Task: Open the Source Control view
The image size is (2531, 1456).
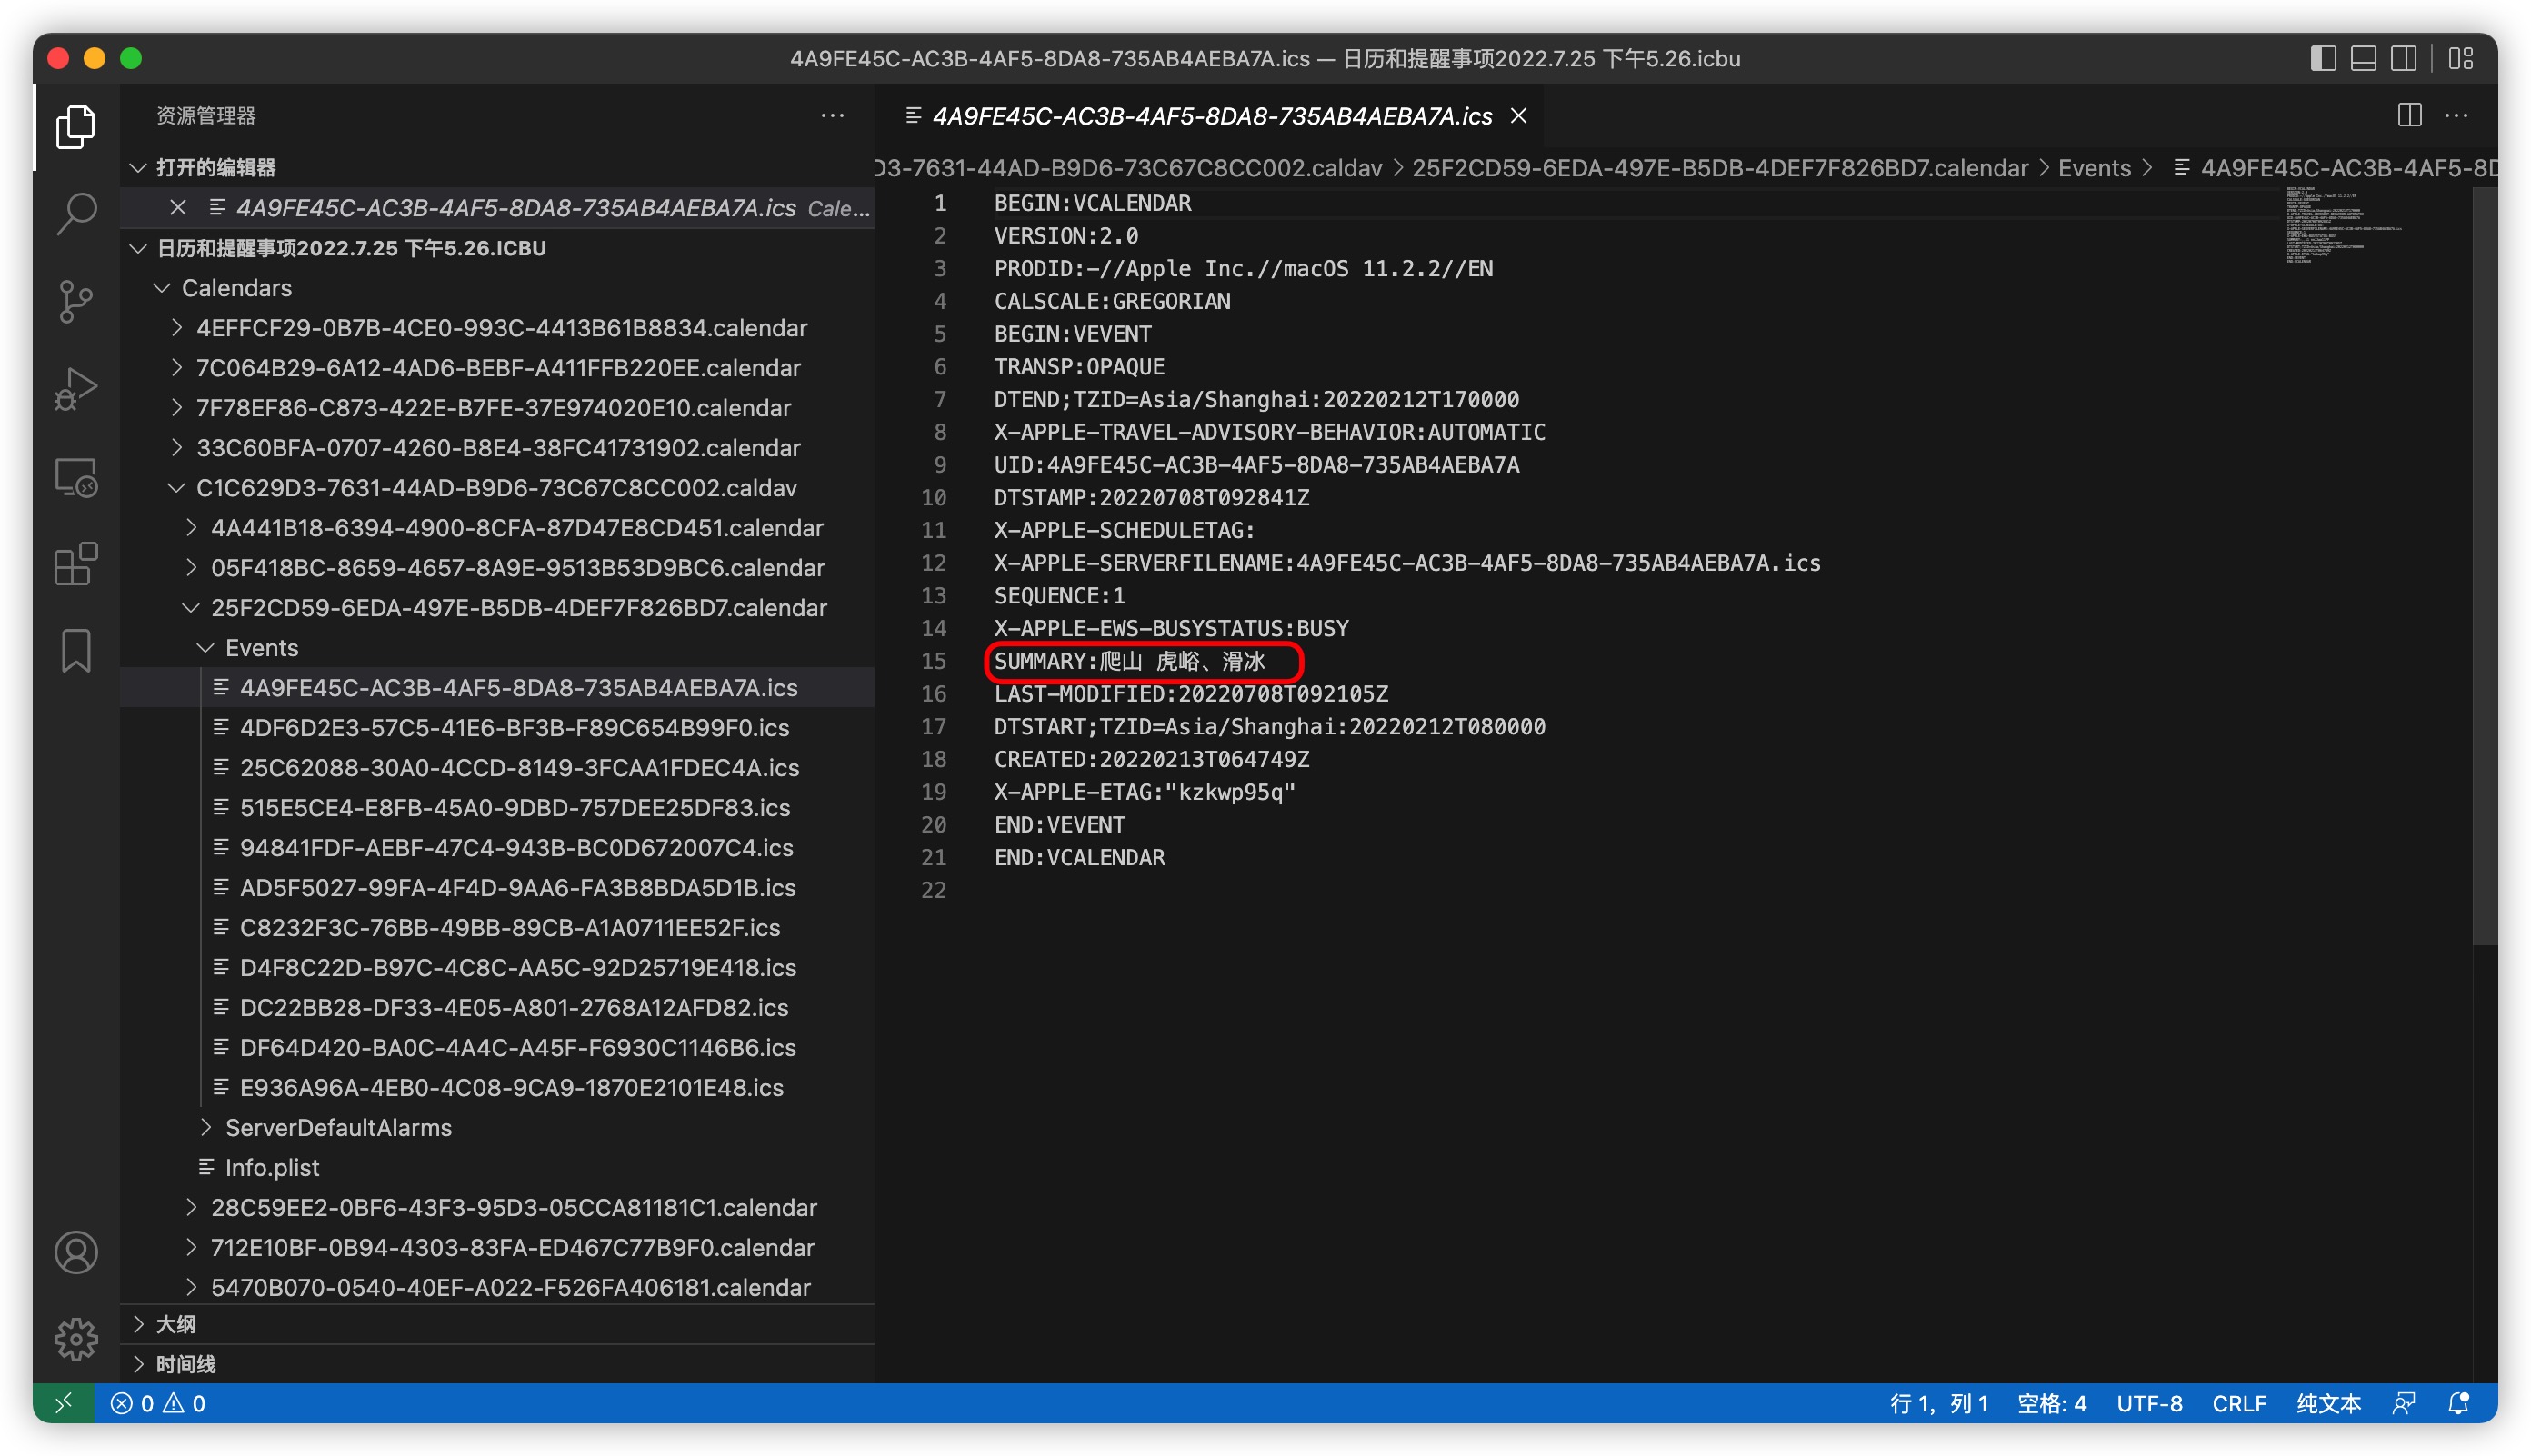Action: pyautogui.click(x=75, y=301)
